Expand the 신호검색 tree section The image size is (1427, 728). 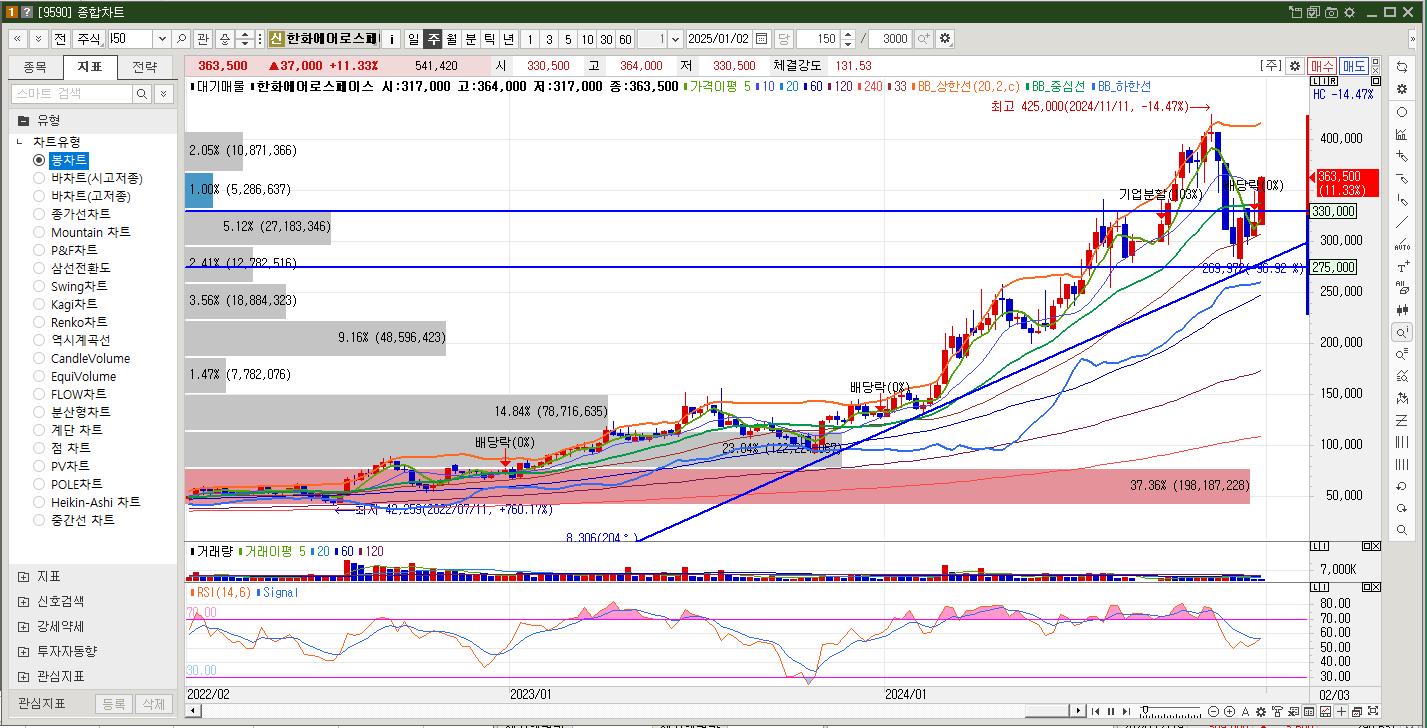point(23,602)
